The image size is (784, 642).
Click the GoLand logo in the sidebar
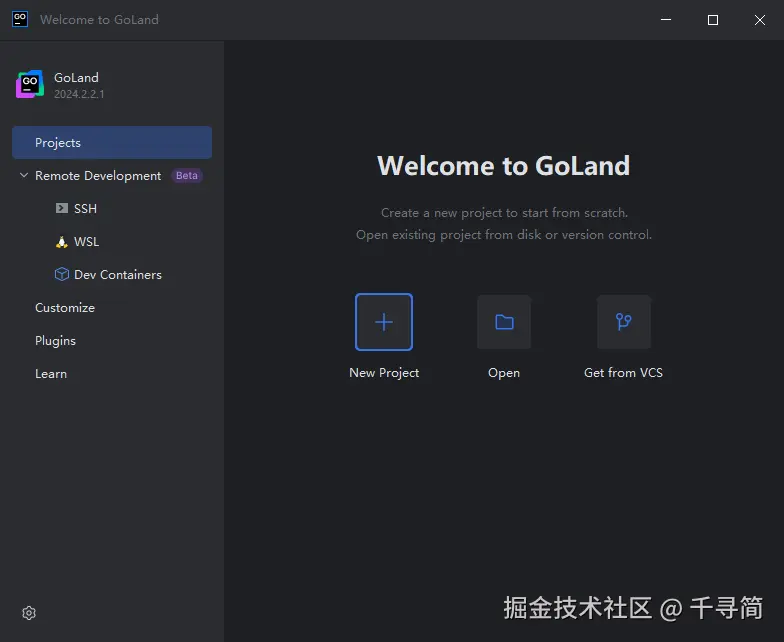[30, 84]
